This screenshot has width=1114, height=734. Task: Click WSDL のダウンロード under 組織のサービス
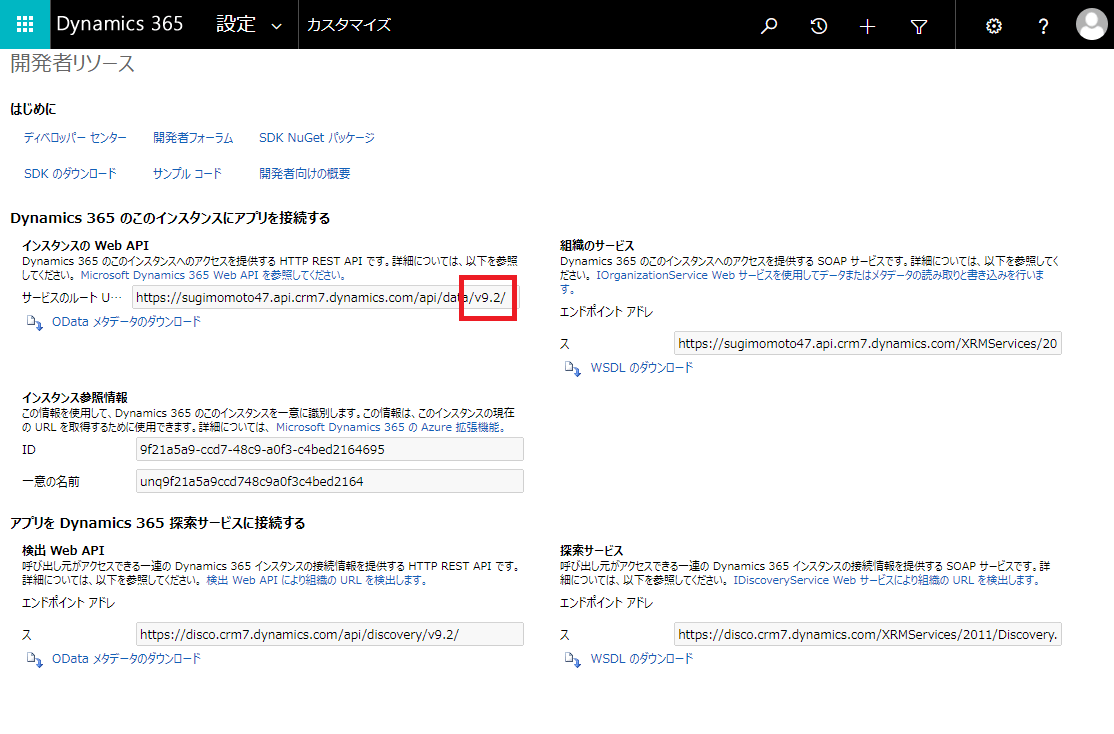pyautogui.click(x=642, y=368)
